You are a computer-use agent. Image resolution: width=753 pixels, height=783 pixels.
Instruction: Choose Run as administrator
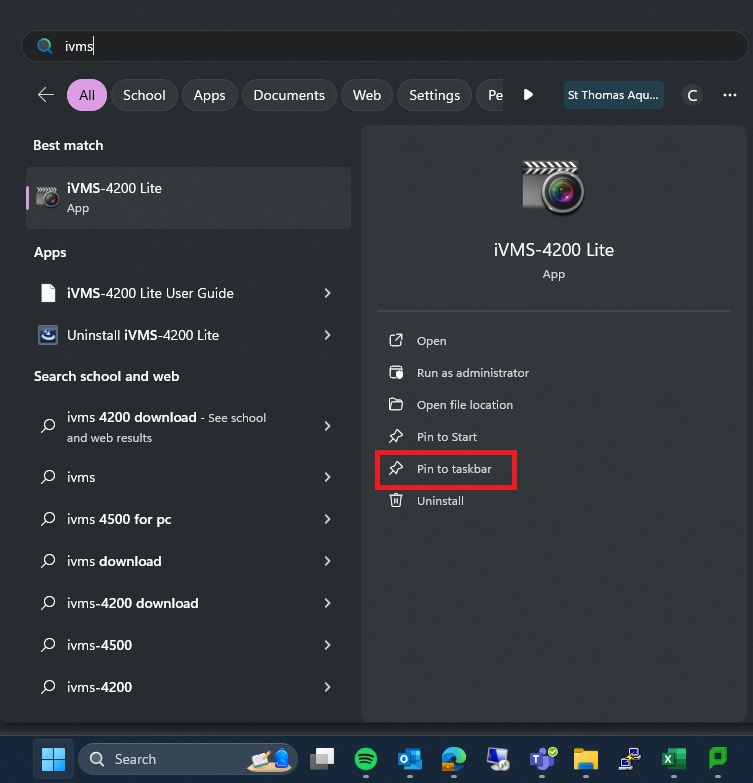(x=472, y=373)
